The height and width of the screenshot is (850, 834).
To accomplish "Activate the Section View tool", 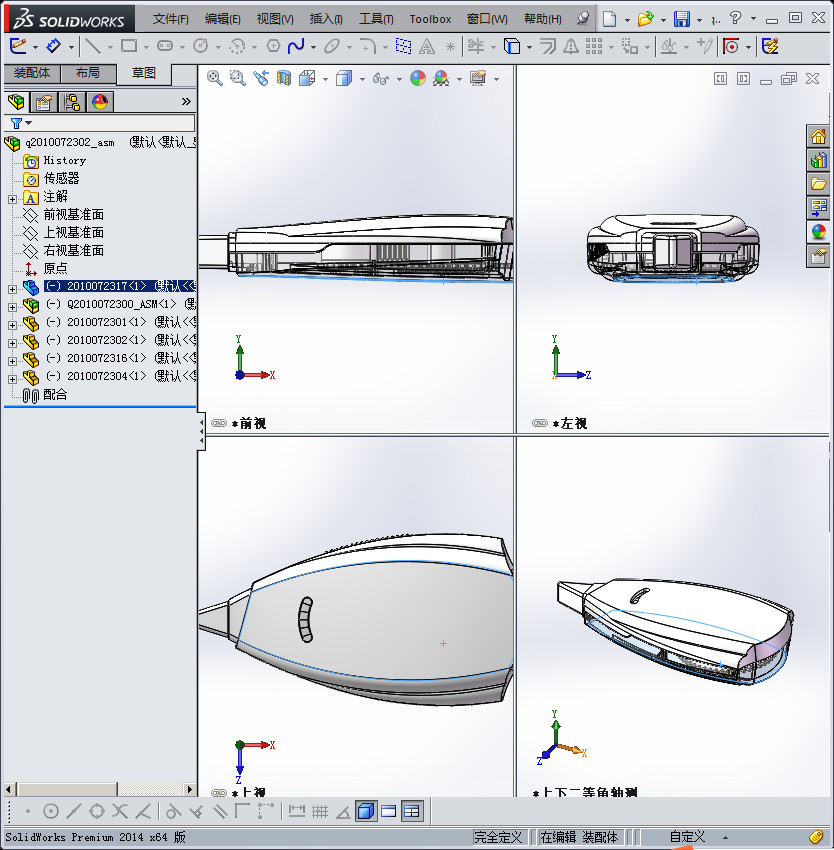I will 282,78.
